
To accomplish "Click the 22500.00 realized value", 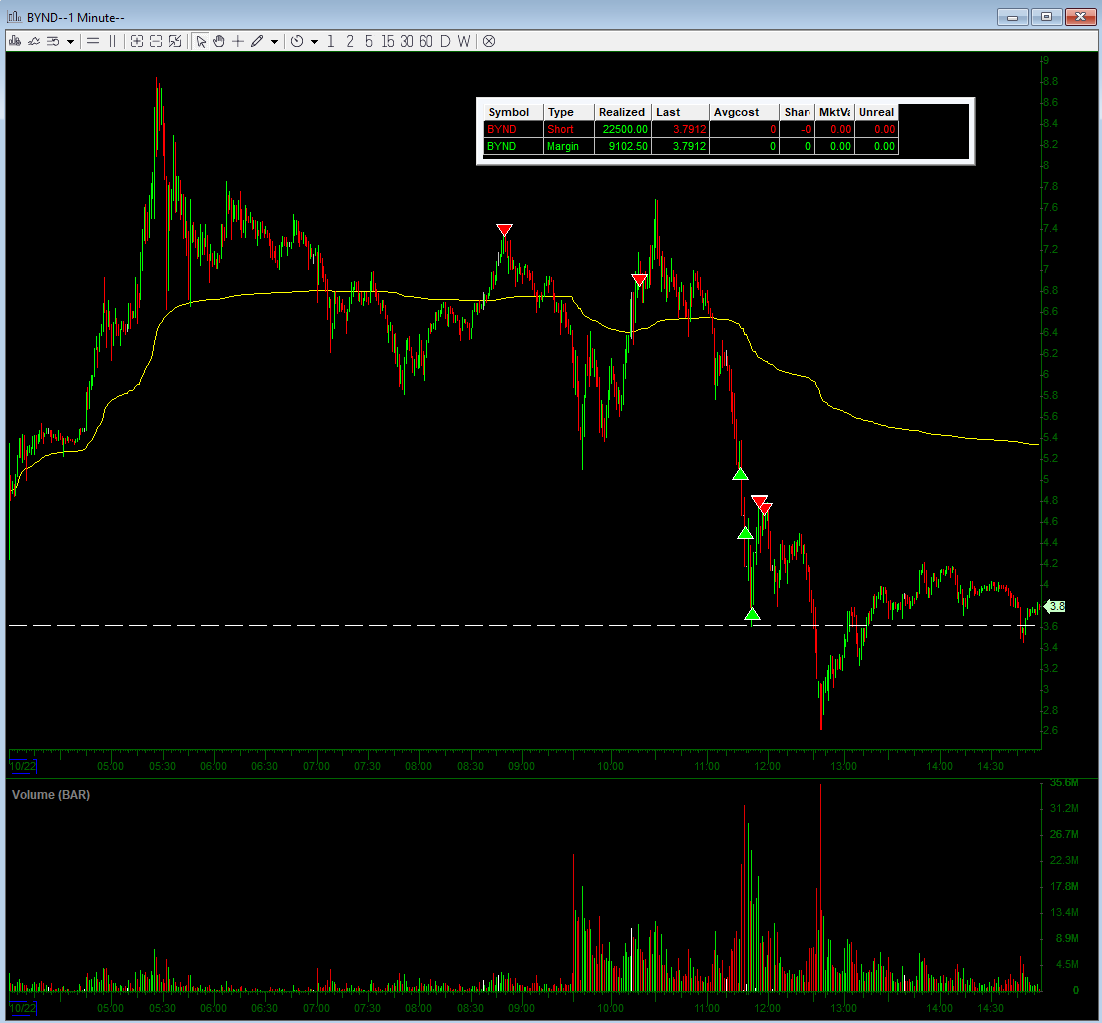I will 625,129.
